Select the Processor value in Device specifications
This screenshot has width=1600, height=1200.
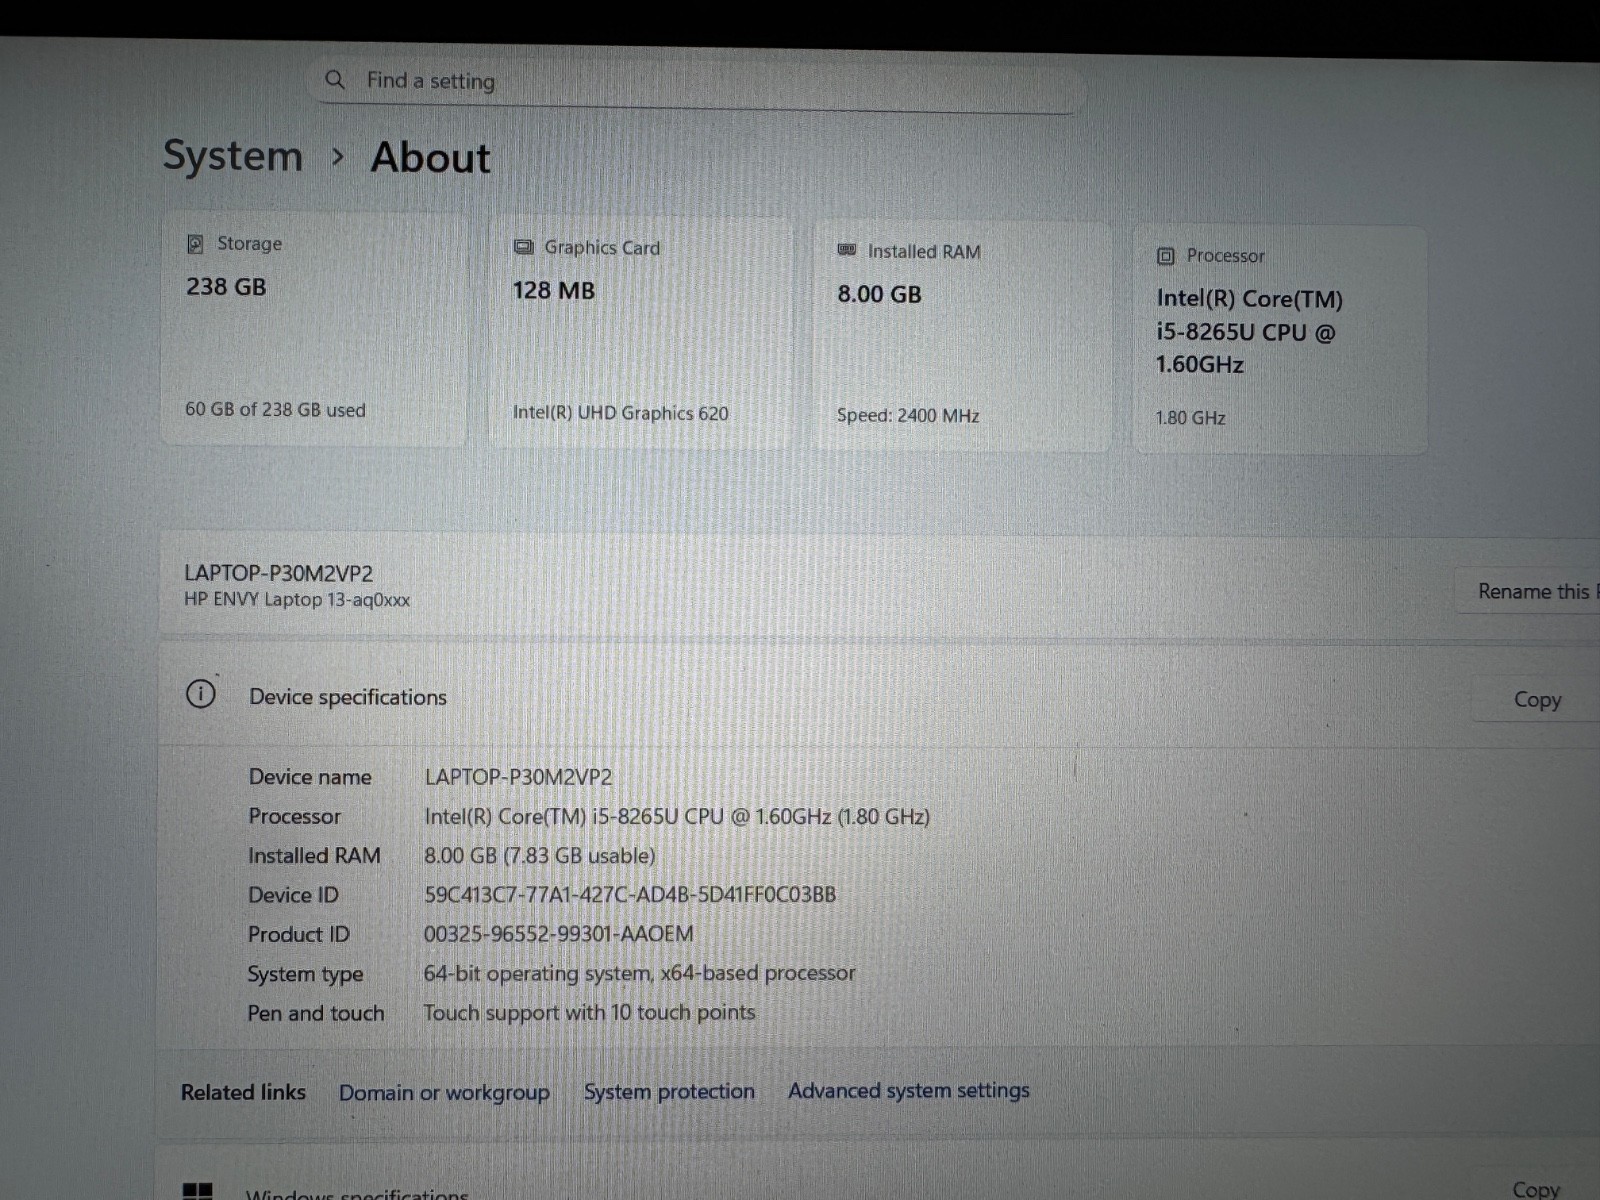[677, 816]
